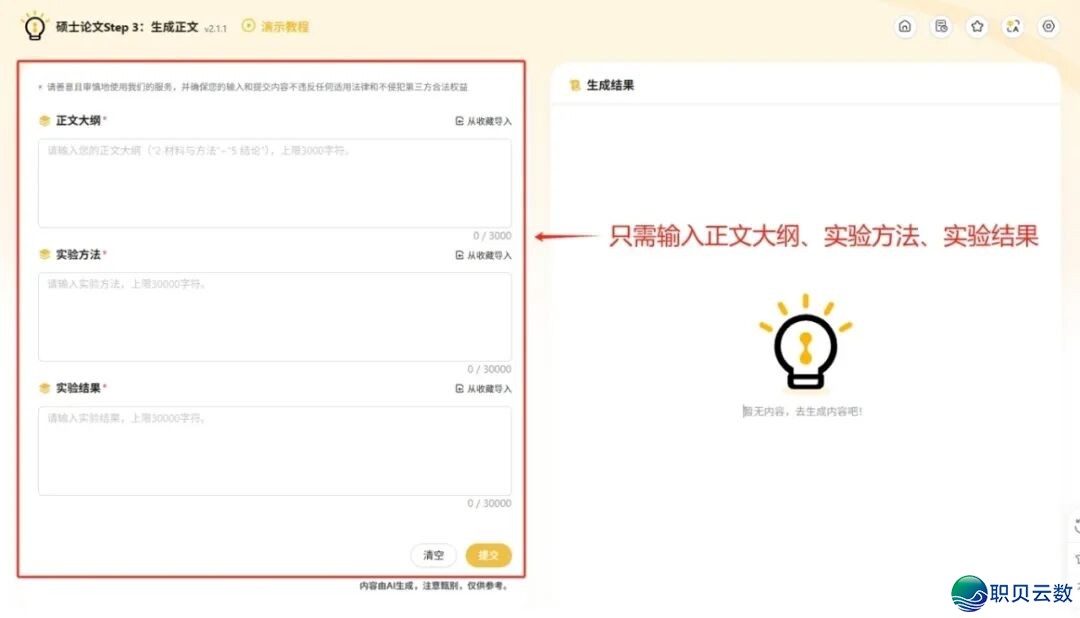Image resolution: width=1080 pixels, height=618 pixels.
Task: Click the 硕士论文Step 3 page title
Action: [127, 27]
